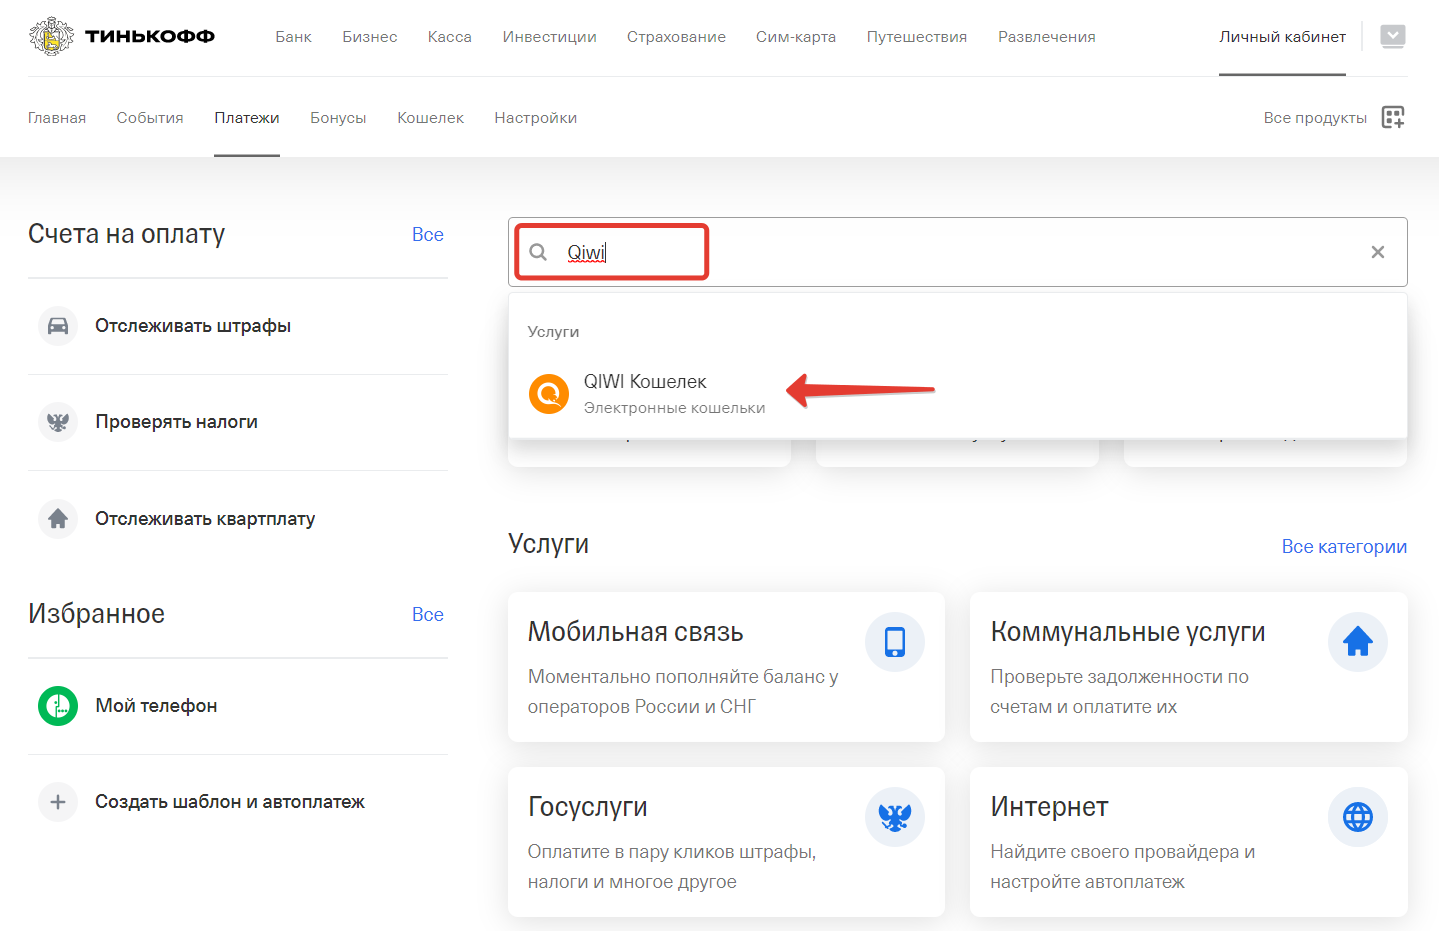
Task: Click the Все продукты link
Action: point(1315,118)
